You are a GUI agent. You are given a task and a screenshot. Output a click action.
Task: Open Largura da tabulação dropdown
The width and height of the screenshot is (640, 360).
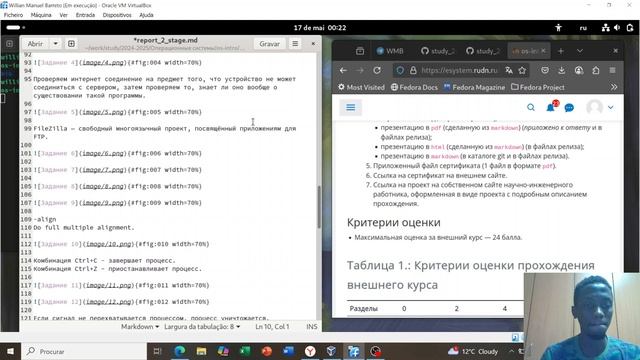pyautogui.click(x=202, y=327)
